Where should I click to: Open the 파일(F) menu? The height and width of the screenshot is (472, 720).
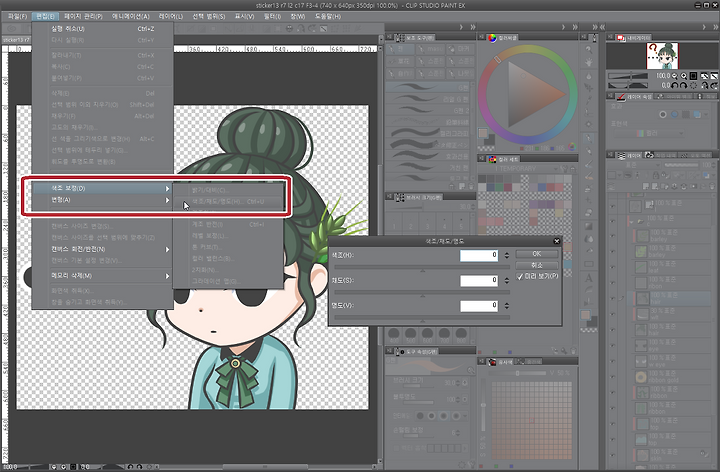pos(17,16)
